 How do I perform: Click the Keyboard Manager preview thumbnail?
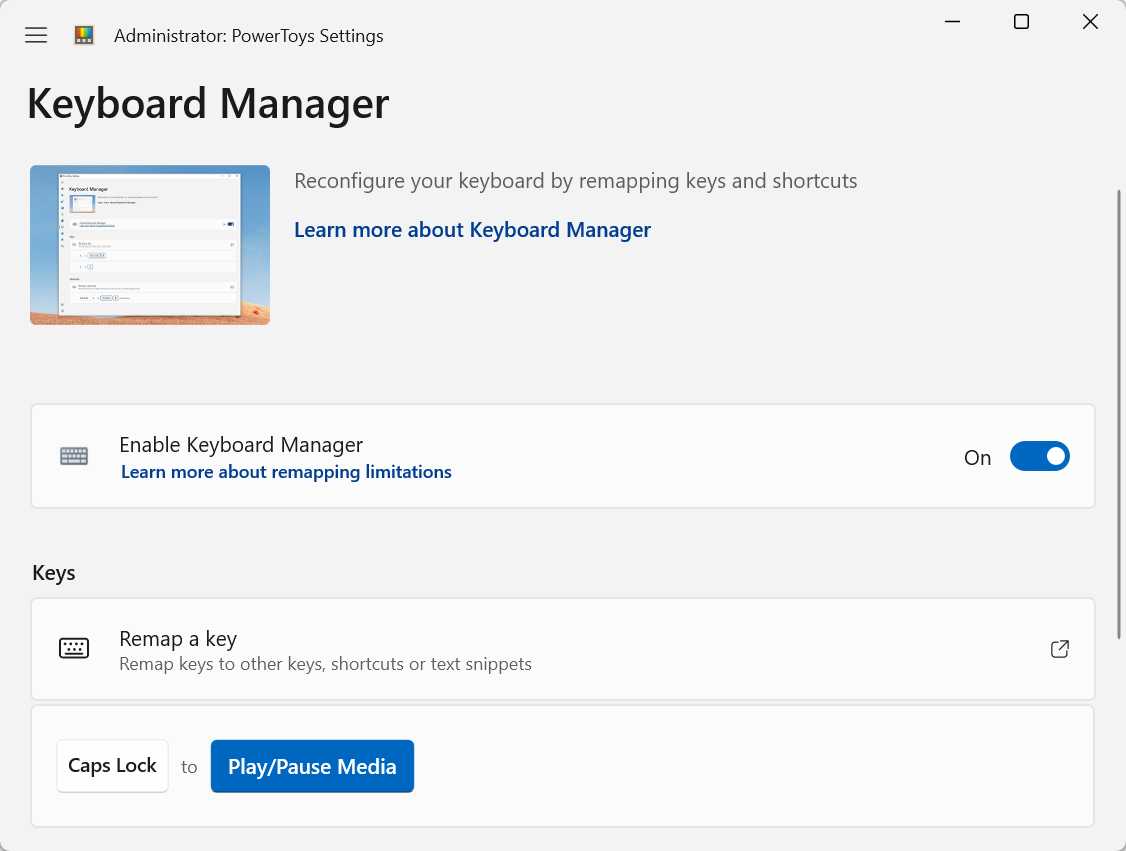click(150, 245)
